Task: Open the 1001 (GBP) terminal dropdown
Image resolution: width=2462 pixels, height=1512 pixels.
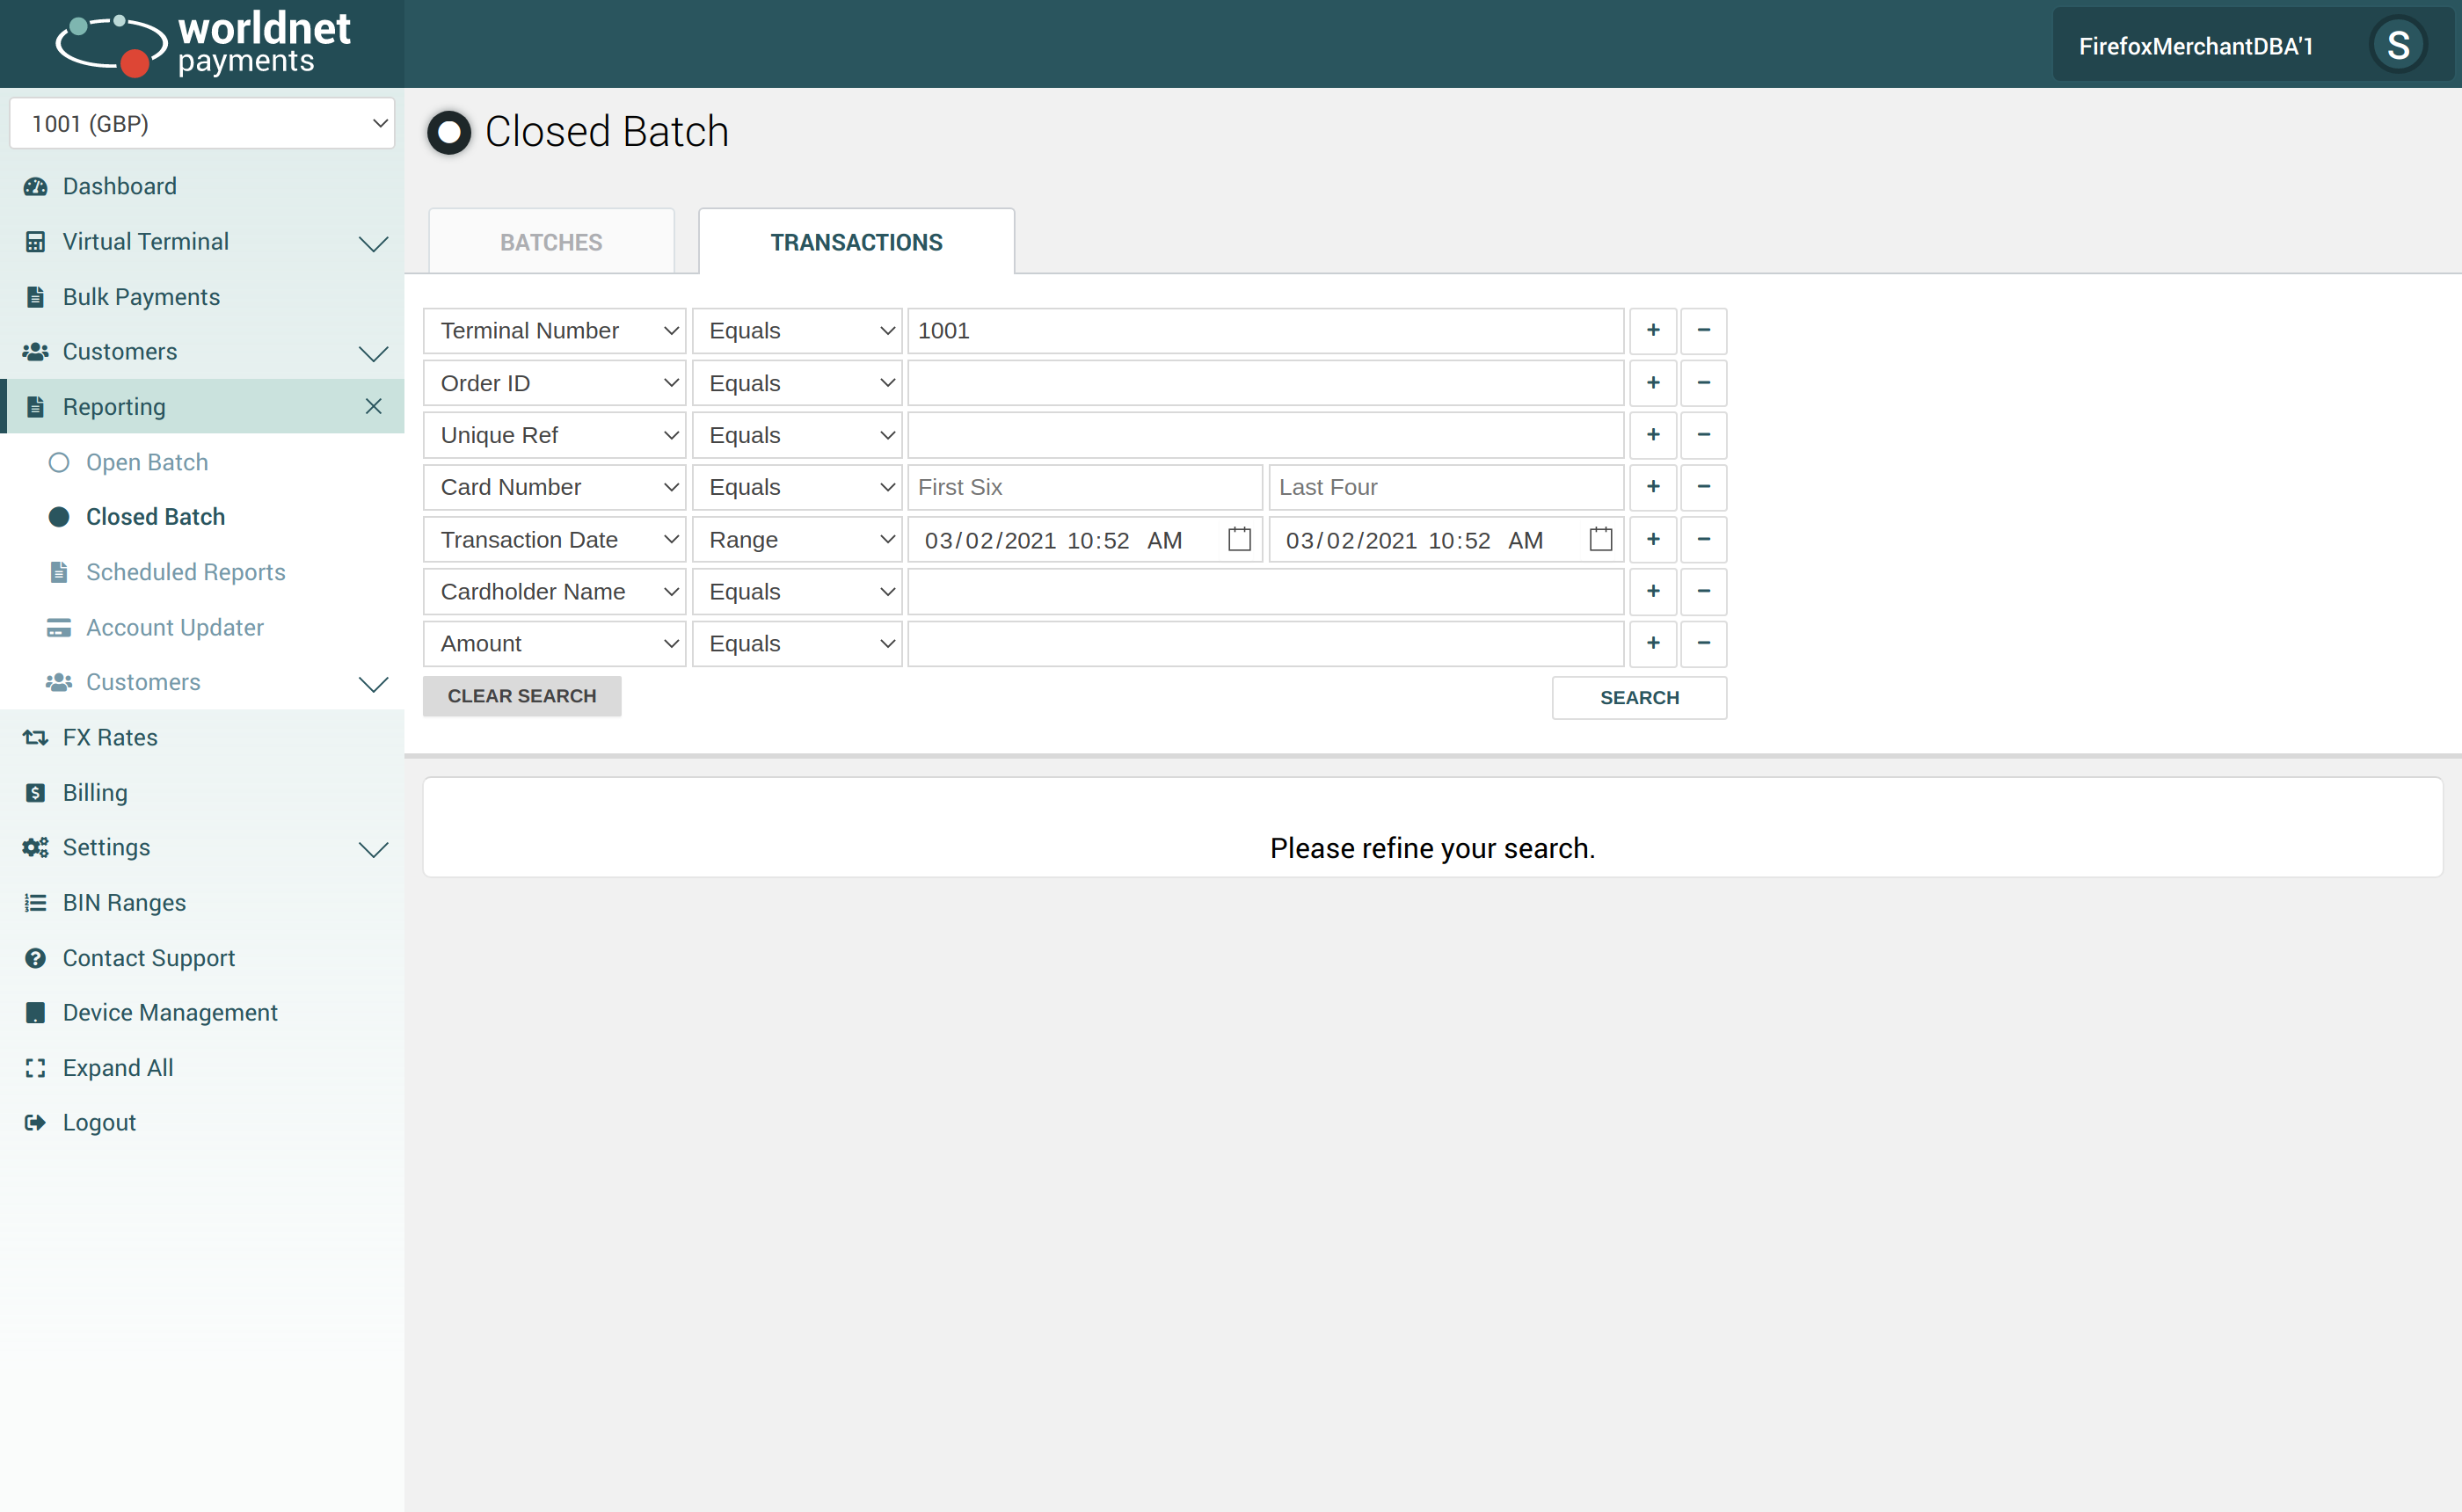Action: (202, 124)
